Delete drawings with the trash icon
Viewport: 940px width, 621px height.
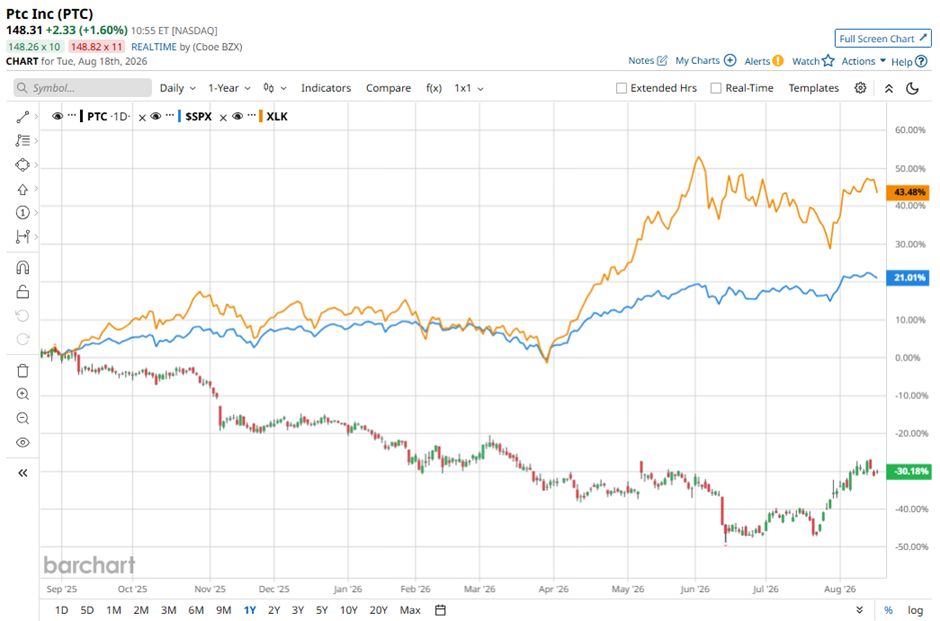click(x=23, y=370)
